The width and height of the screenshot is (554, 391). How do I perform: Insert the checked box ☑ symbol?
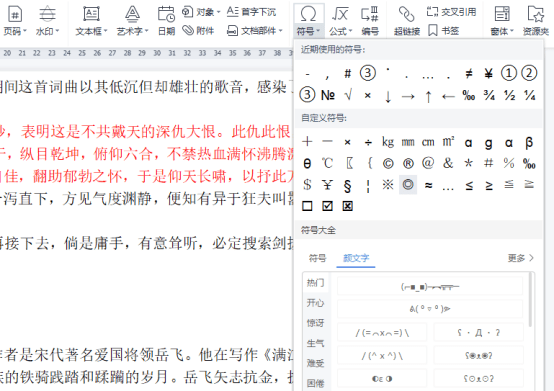(327, 206)
